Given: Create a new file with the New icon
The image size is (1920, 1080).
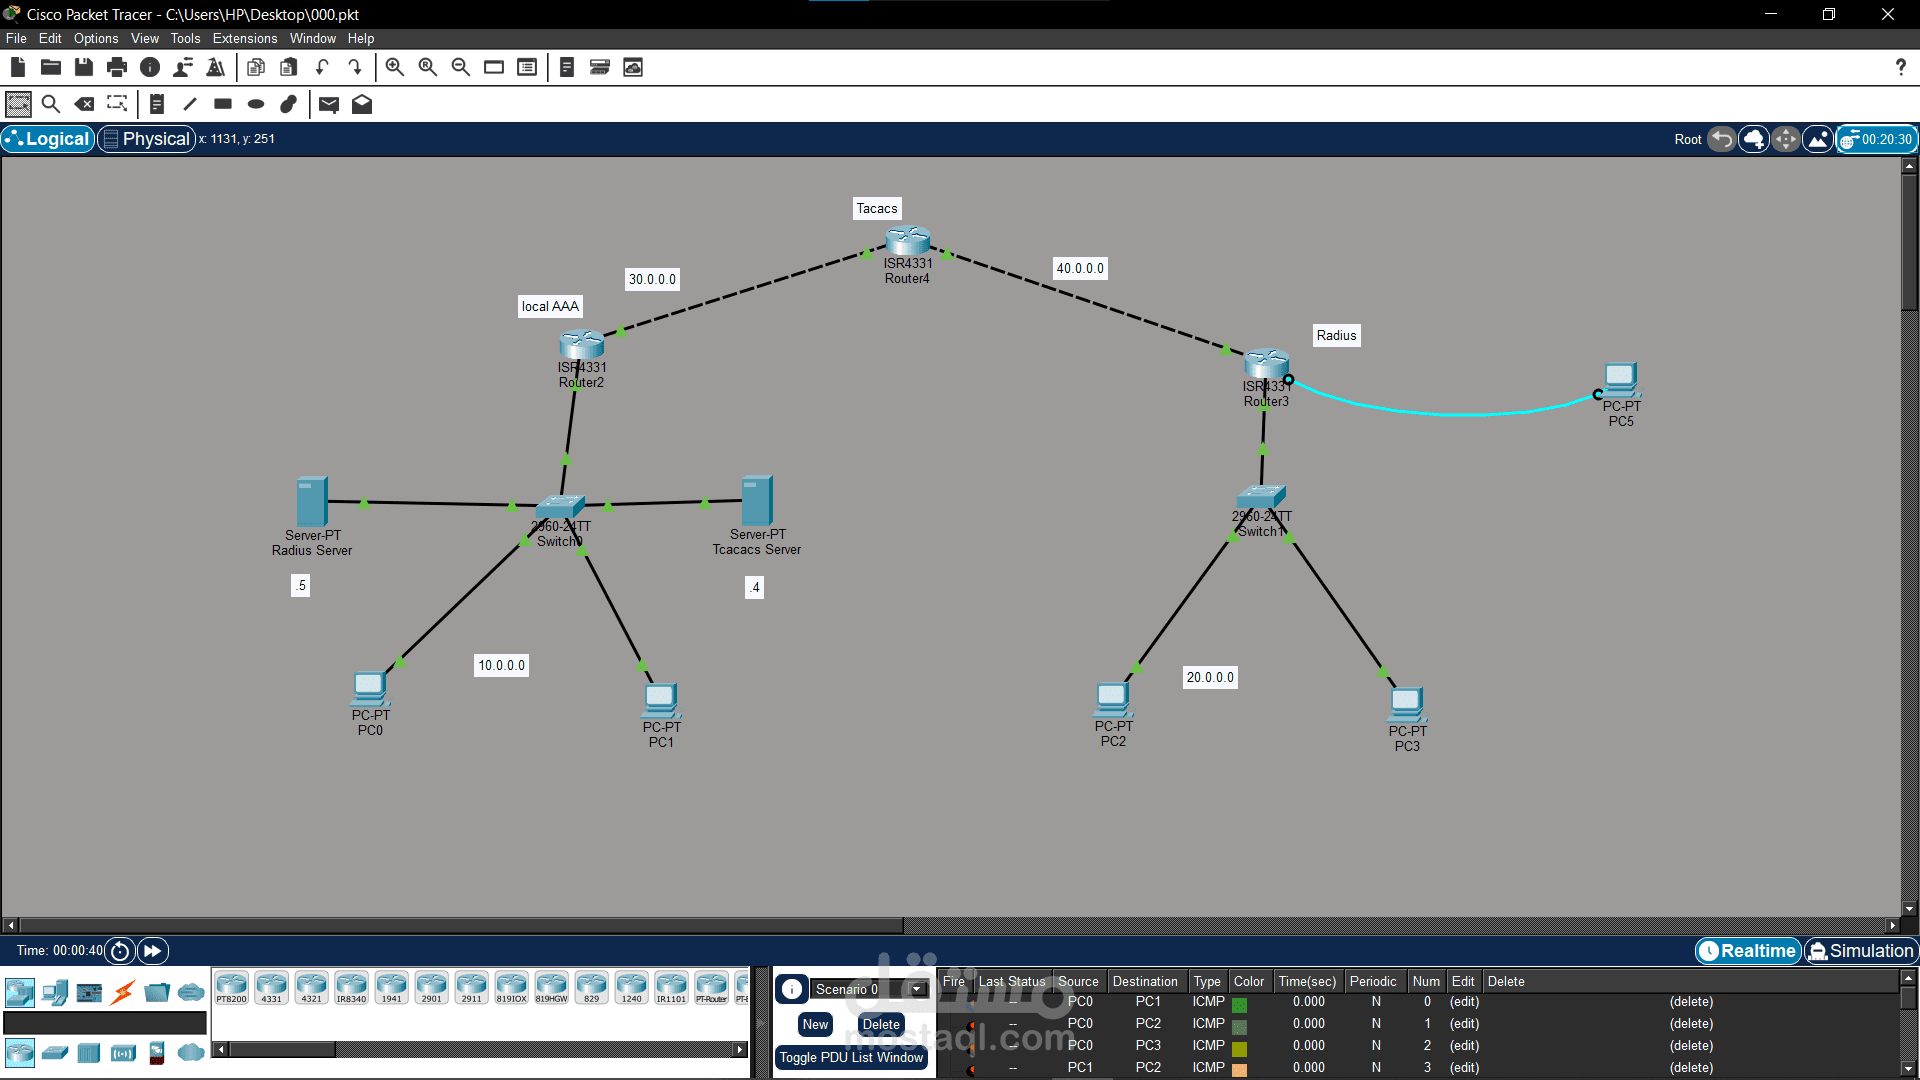Looking at the screenshot, I should coord(18,67).
